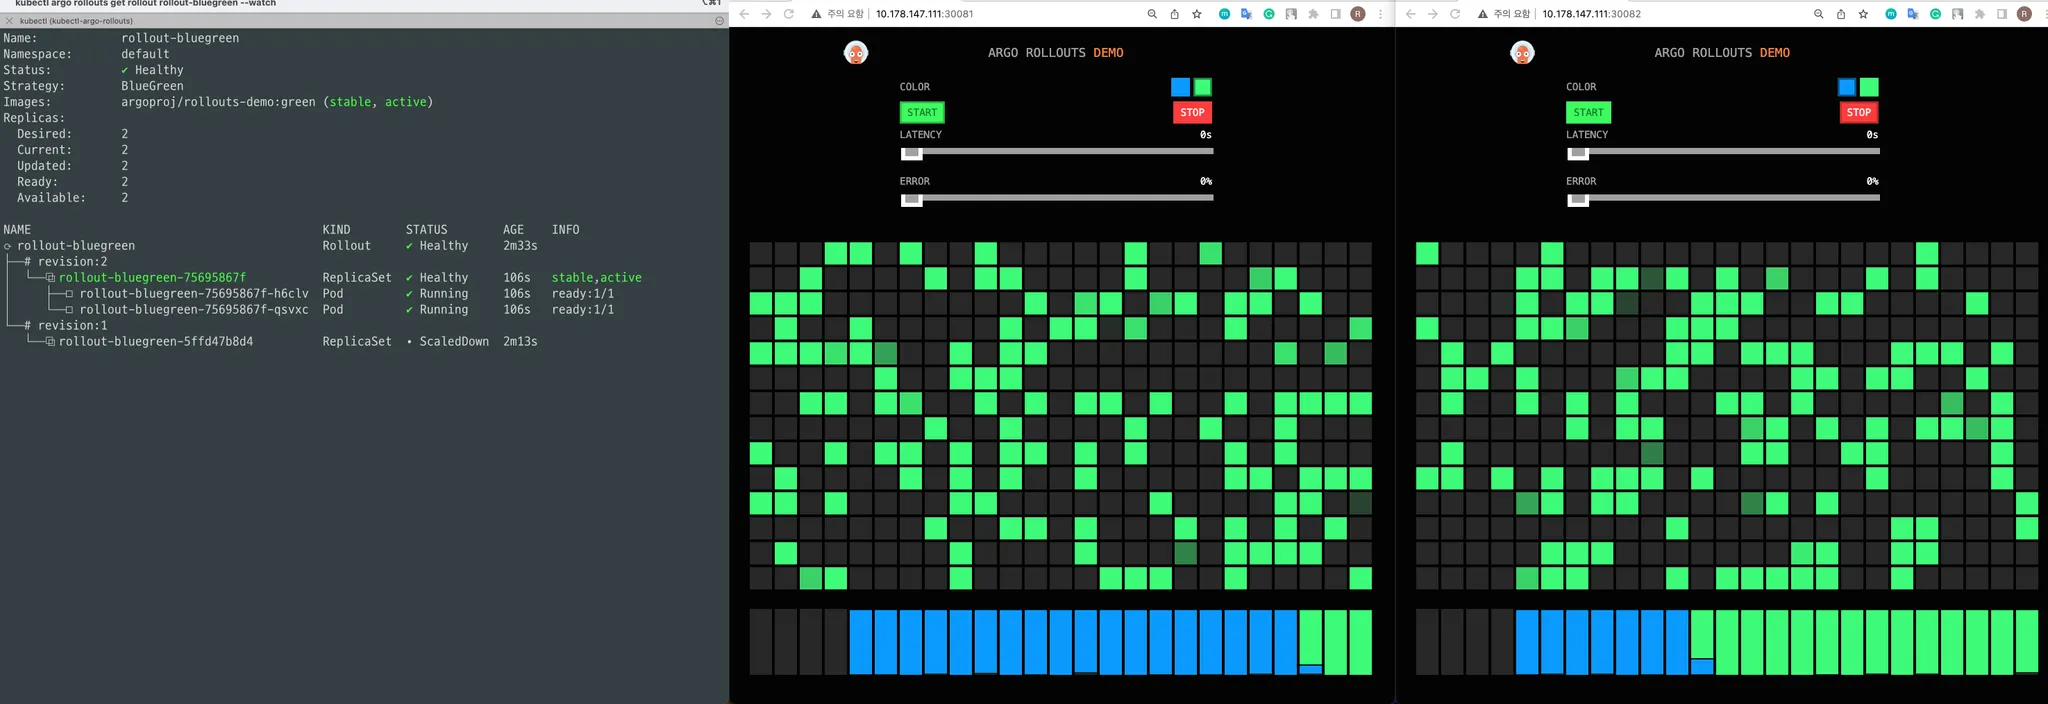Viewport: 2048px width, 704px height.
Task: Open Grammarly extension in 30082 window
Action: tap(1935, 14)
